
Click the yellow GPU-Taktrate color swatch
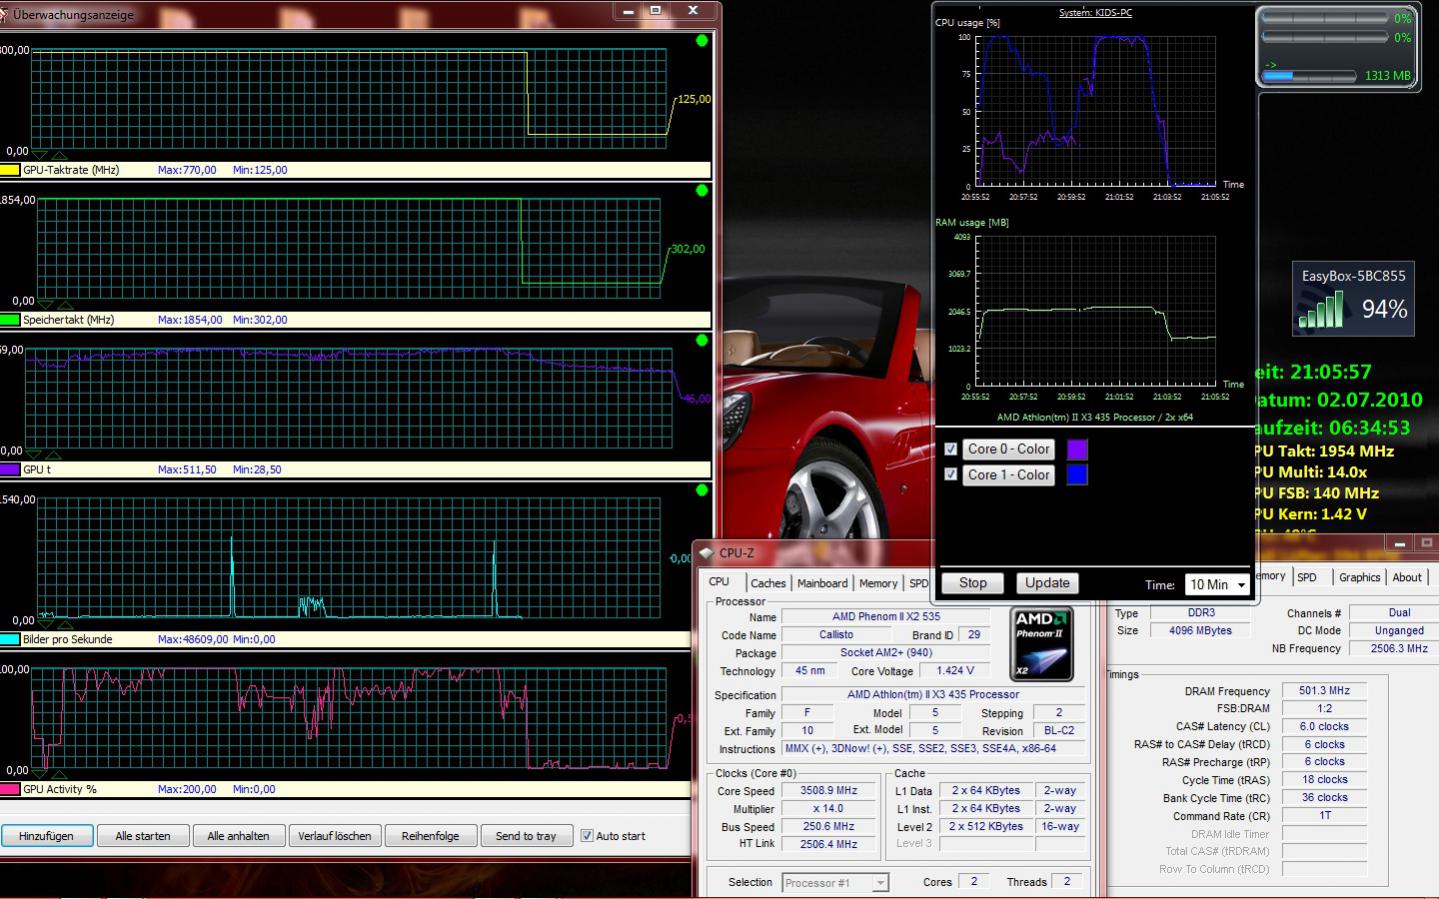pos(9,170)
